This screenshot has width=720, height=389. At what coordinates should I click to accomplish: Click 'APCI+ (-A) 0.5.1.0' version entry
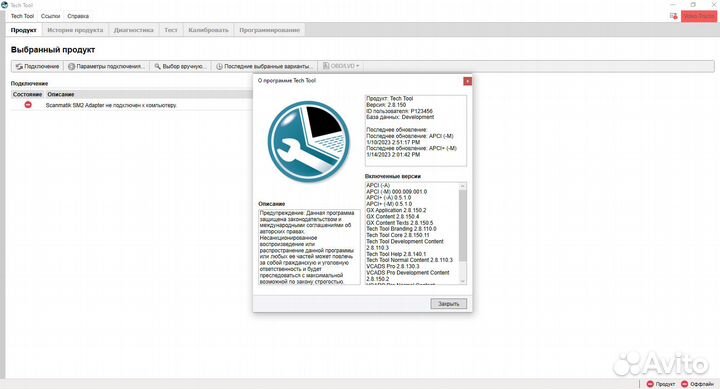[388, 197]
